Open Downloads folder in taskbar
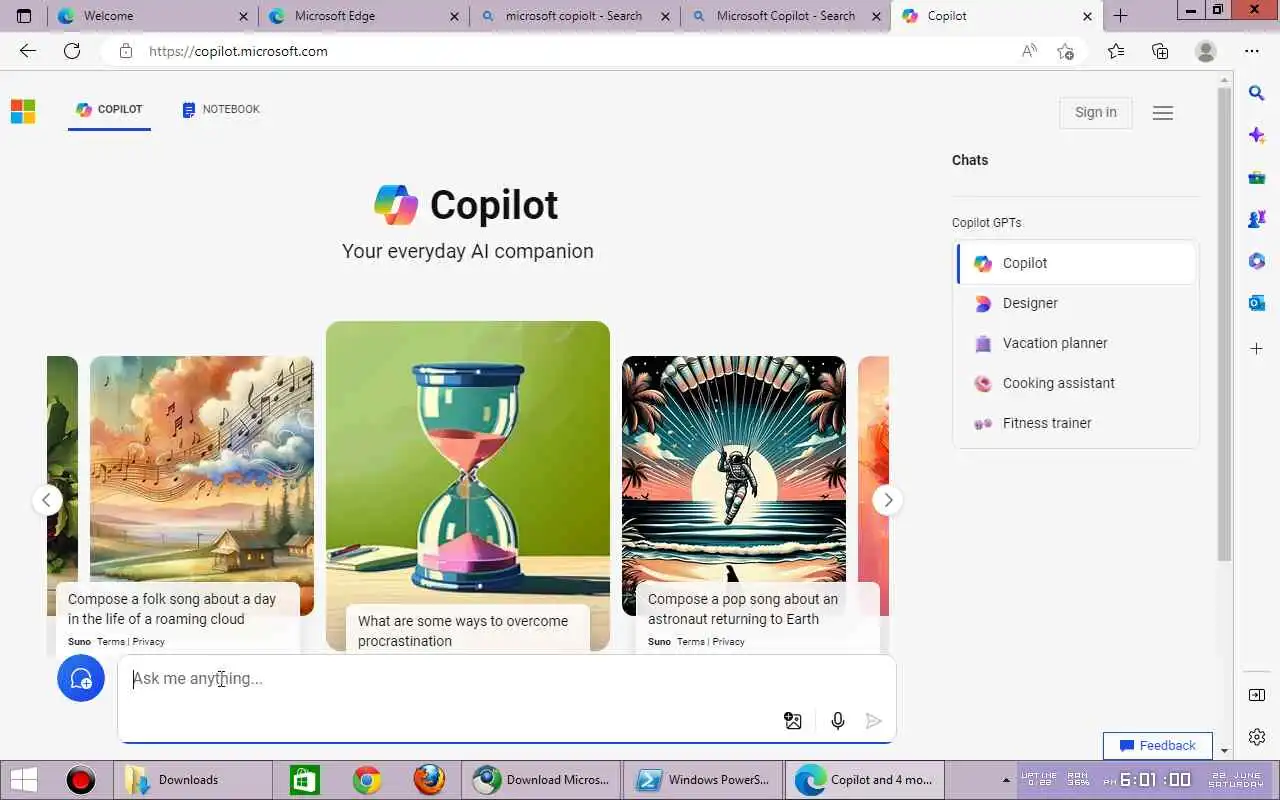The height and width of the screenshot is (800, 1280). pos(192,780)
